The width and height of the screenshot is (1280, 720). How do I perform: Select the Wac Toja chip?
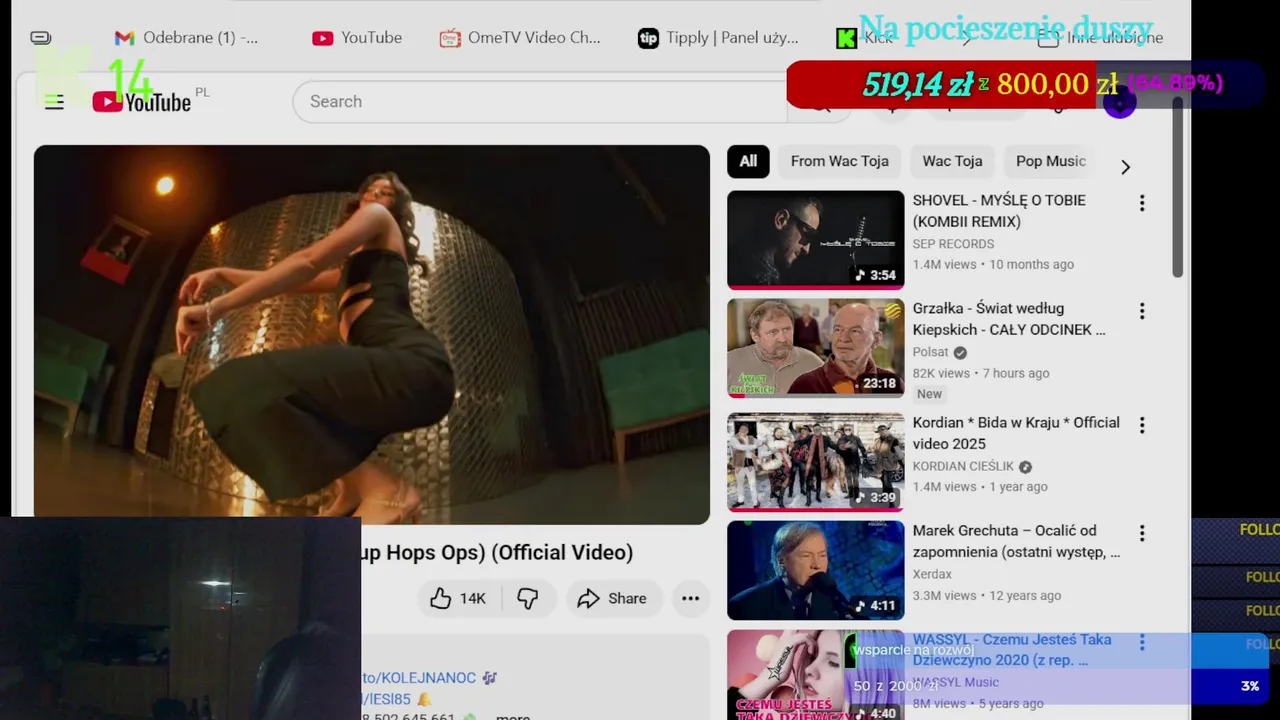tap(952, 161)
